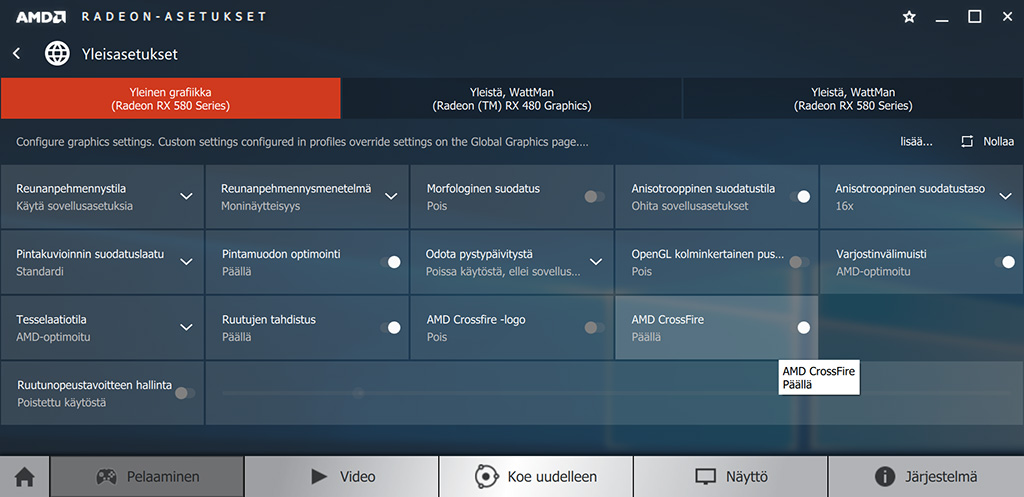Click the Koe uudelleen orbit icon
The height and width of the screenshot is (497, 1024).
click(487, 477)
